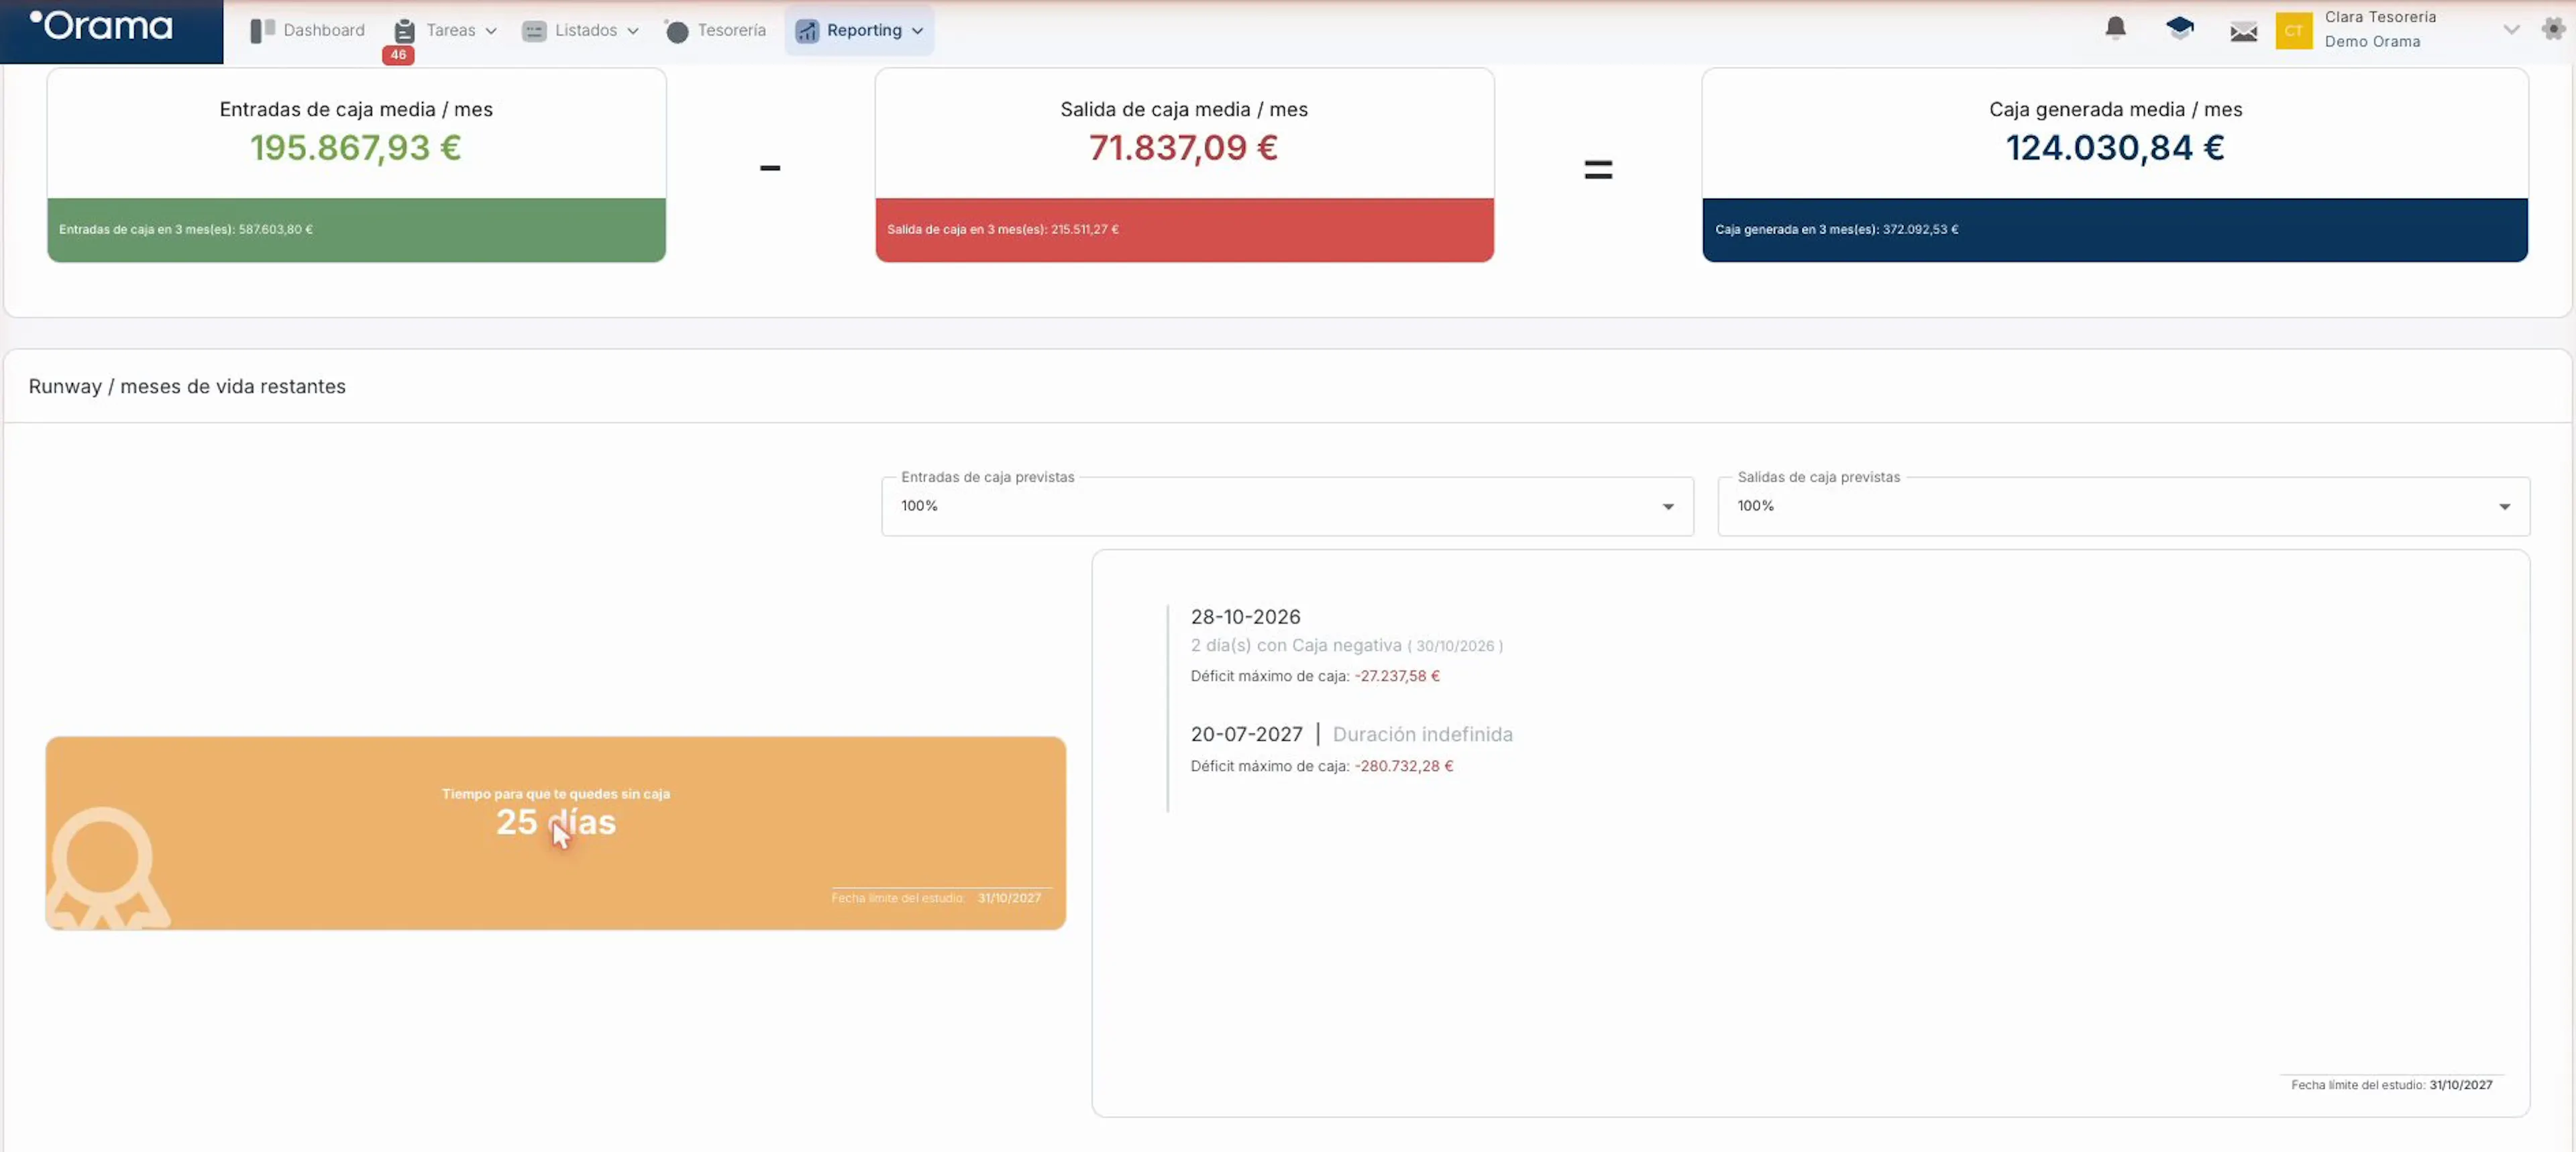This screenshot has height=1152, width=2576.
Task: Expand the user account chevron
Action: point(2510,30)
